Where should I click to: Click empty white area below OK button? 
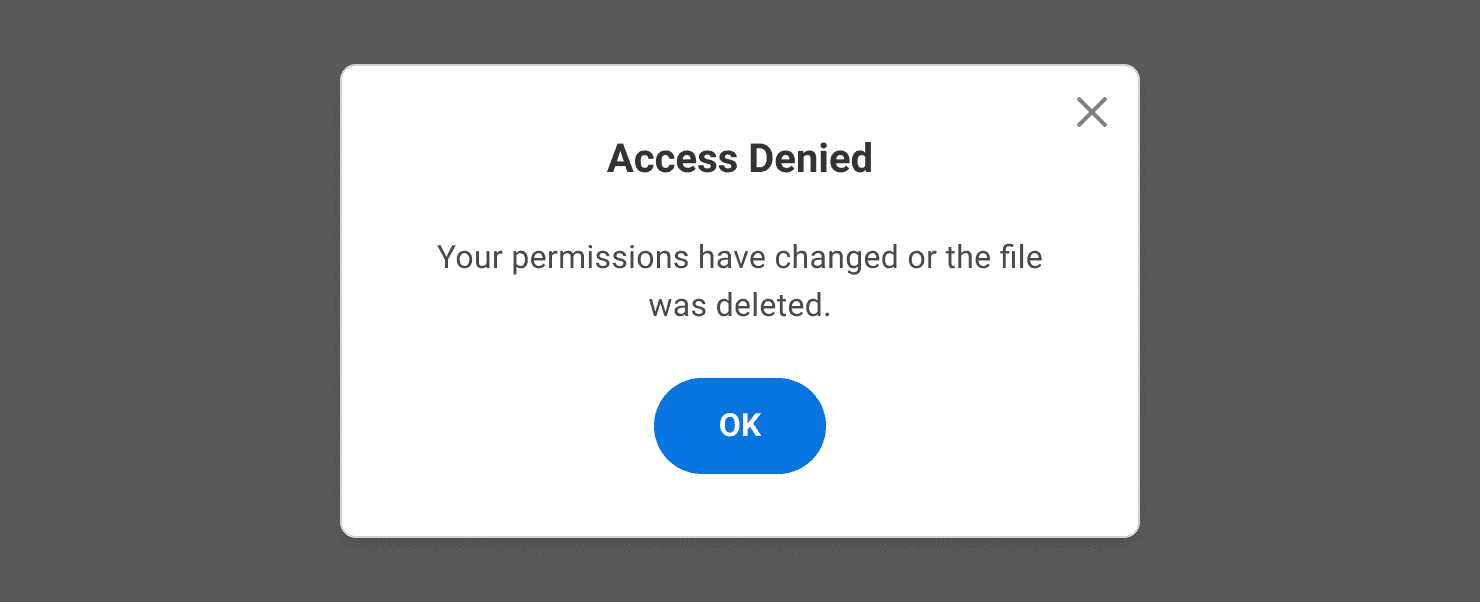coord(740,505)
